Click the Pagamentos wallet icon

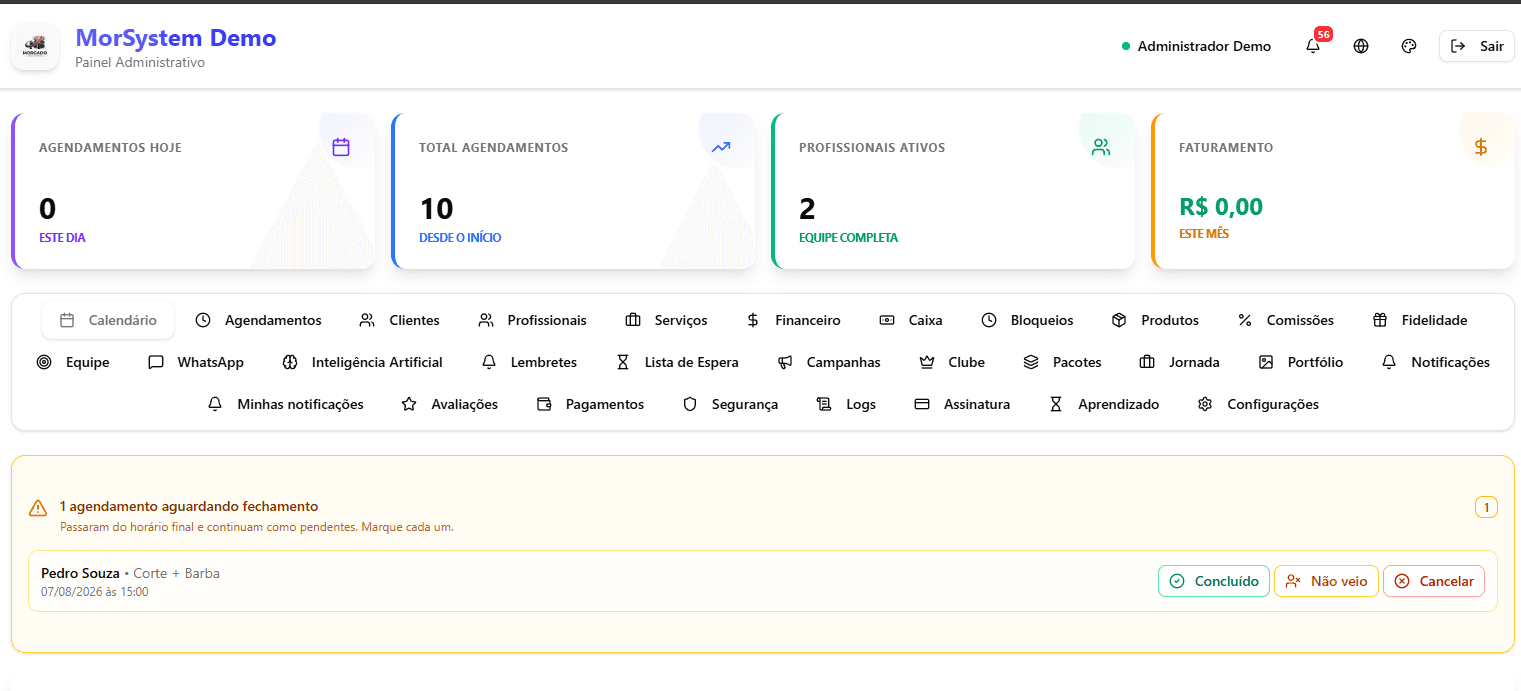(544, 404)
